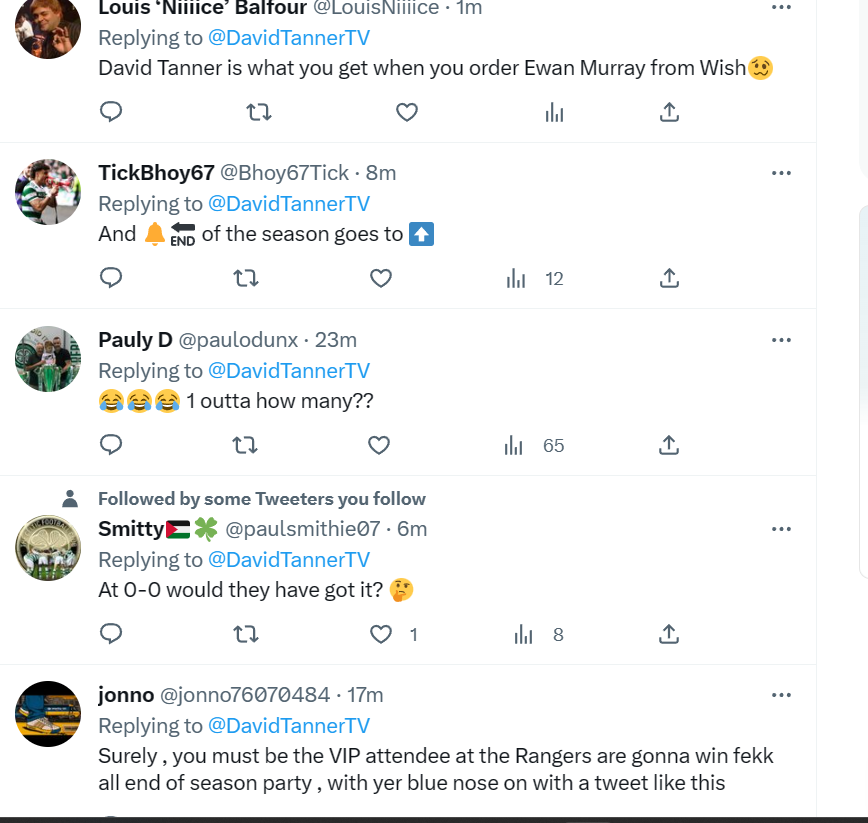This screenshot has height=823, width=868.
Task: Retweet Pauly D's tweet
Action: [245, 445]
